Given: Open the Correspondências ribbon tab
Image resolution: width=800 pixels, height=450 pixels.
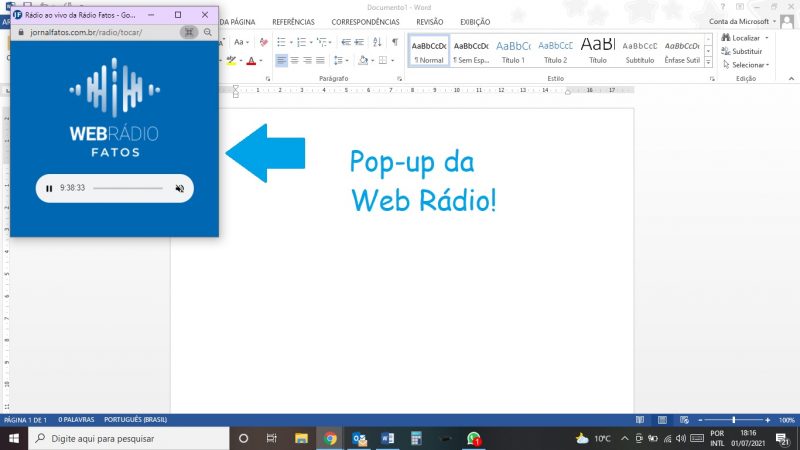Looking at the screenshot, I should pyautogui.click(x=365, y=22).
